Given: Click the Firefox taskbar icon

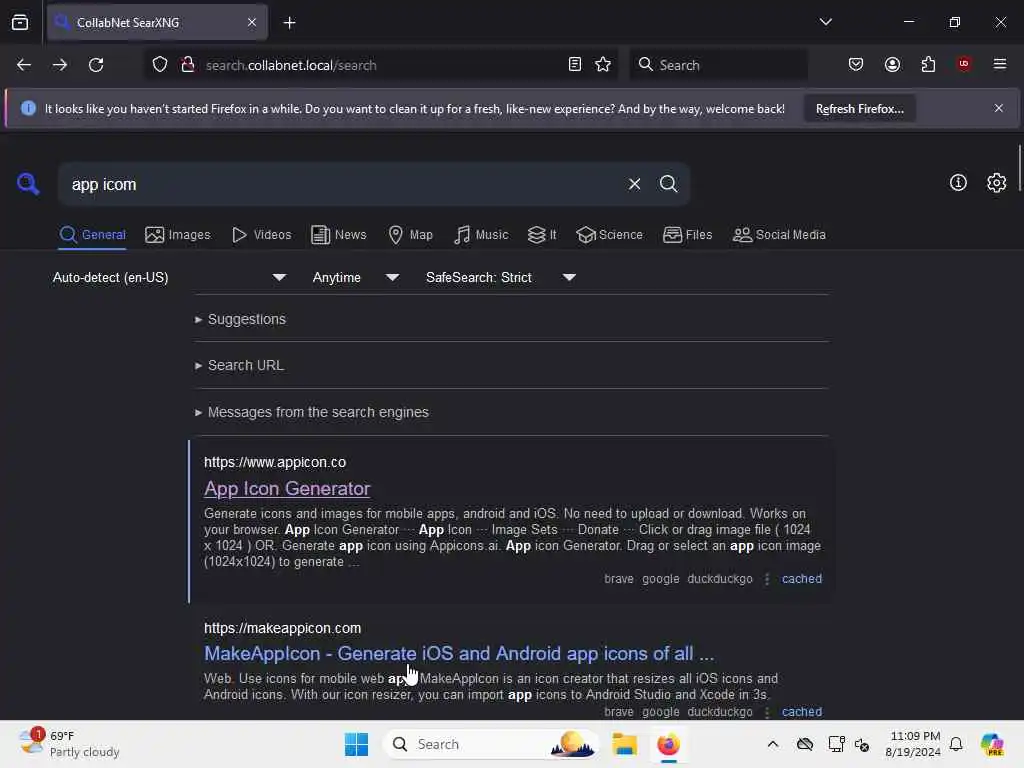Looking at the screenshot, I should [668, 744].
